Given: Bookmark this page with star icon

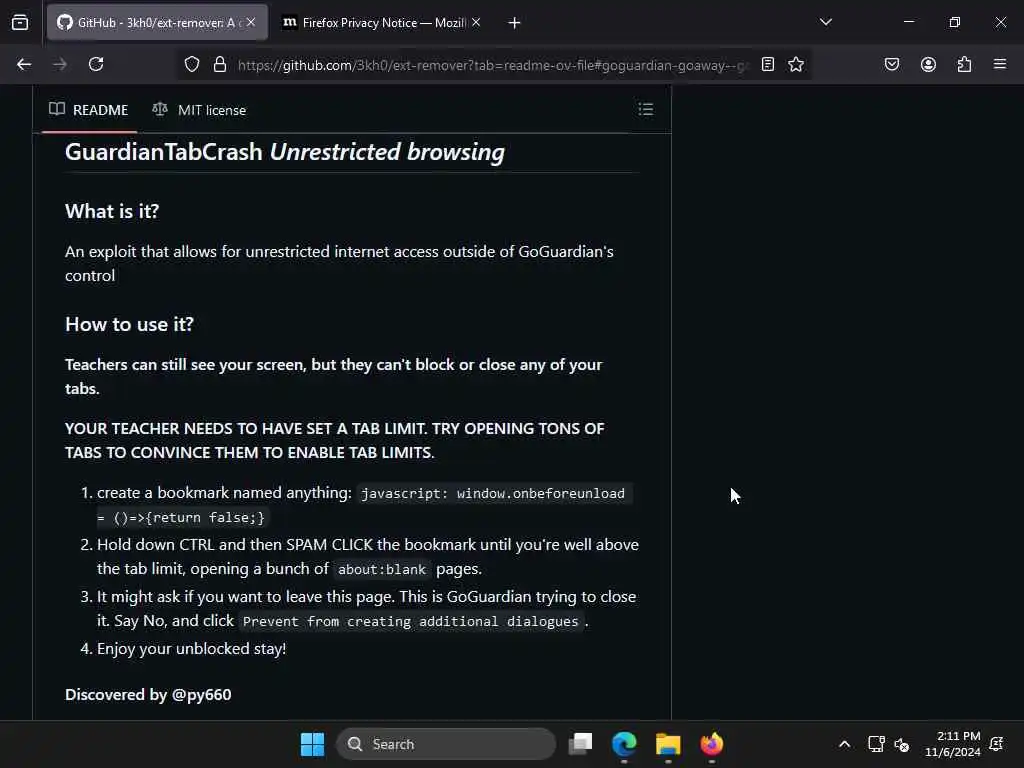Looking at the screenshot, I should click(795, 64).
